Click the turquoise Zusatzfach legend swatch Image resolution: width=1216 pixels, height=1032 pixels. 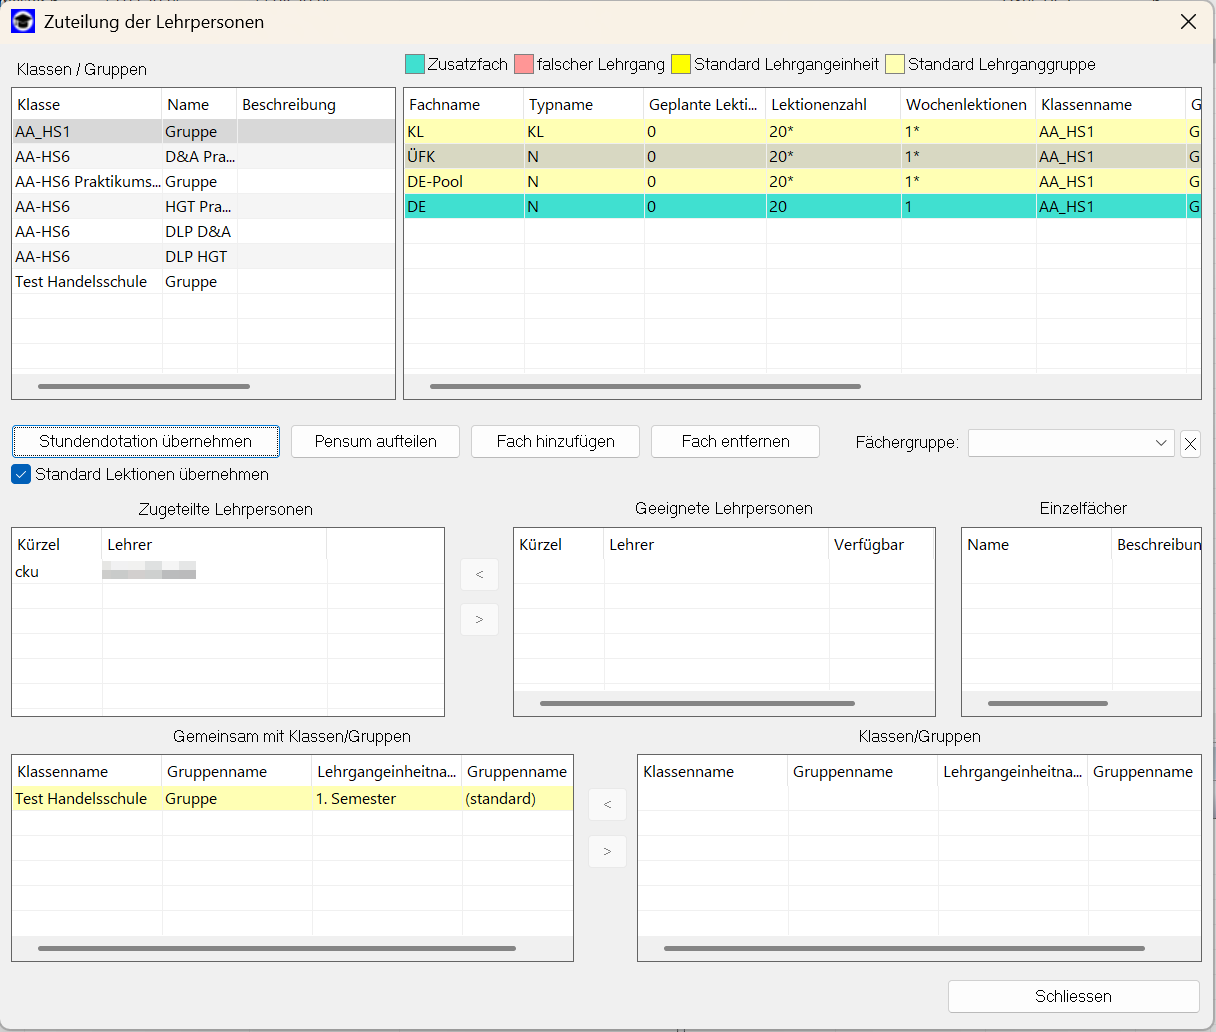click(x=415, y=64)
